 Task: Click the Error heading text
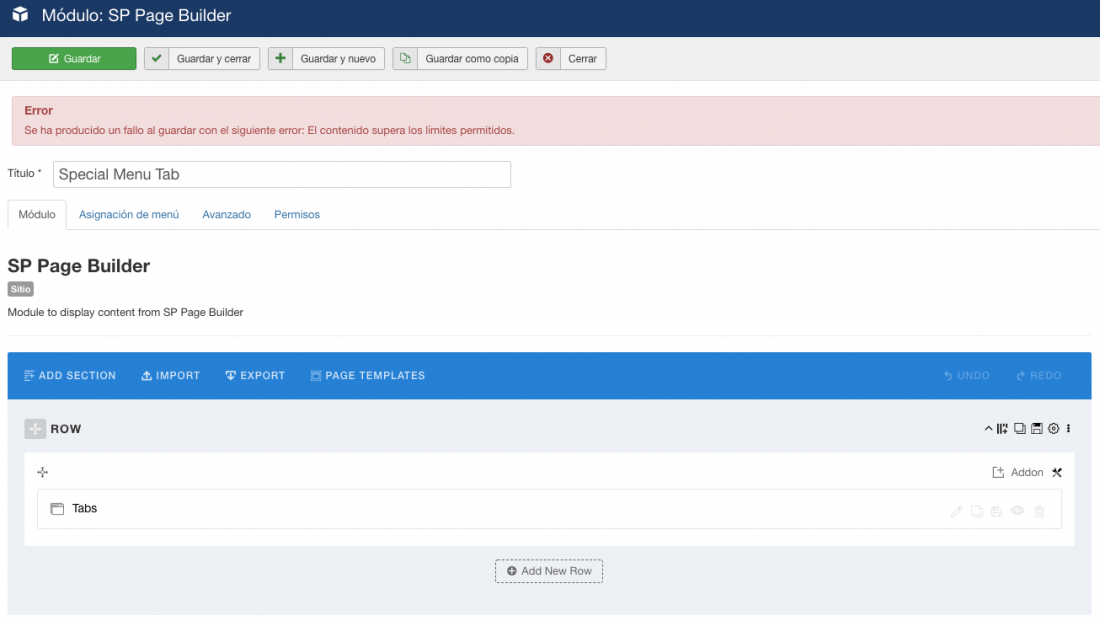(39, 110)
